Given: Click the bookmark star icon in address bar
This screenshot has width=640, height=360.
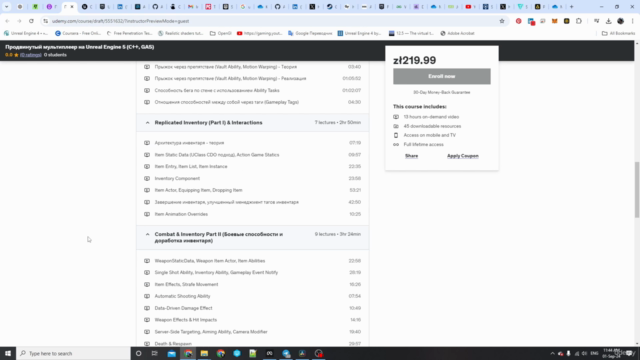Looking at the screenshot, I should [502, 21].
